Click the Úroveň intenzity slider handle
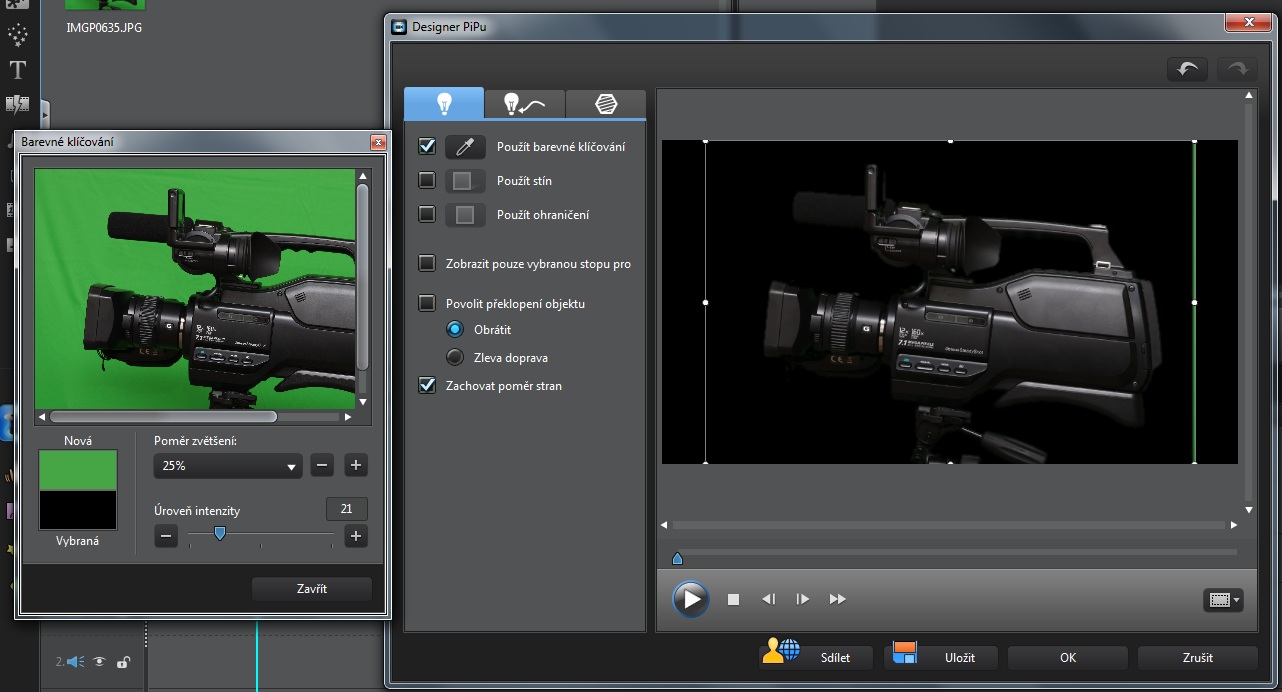The image size is (1282, 692). click(x=220, y=534)
